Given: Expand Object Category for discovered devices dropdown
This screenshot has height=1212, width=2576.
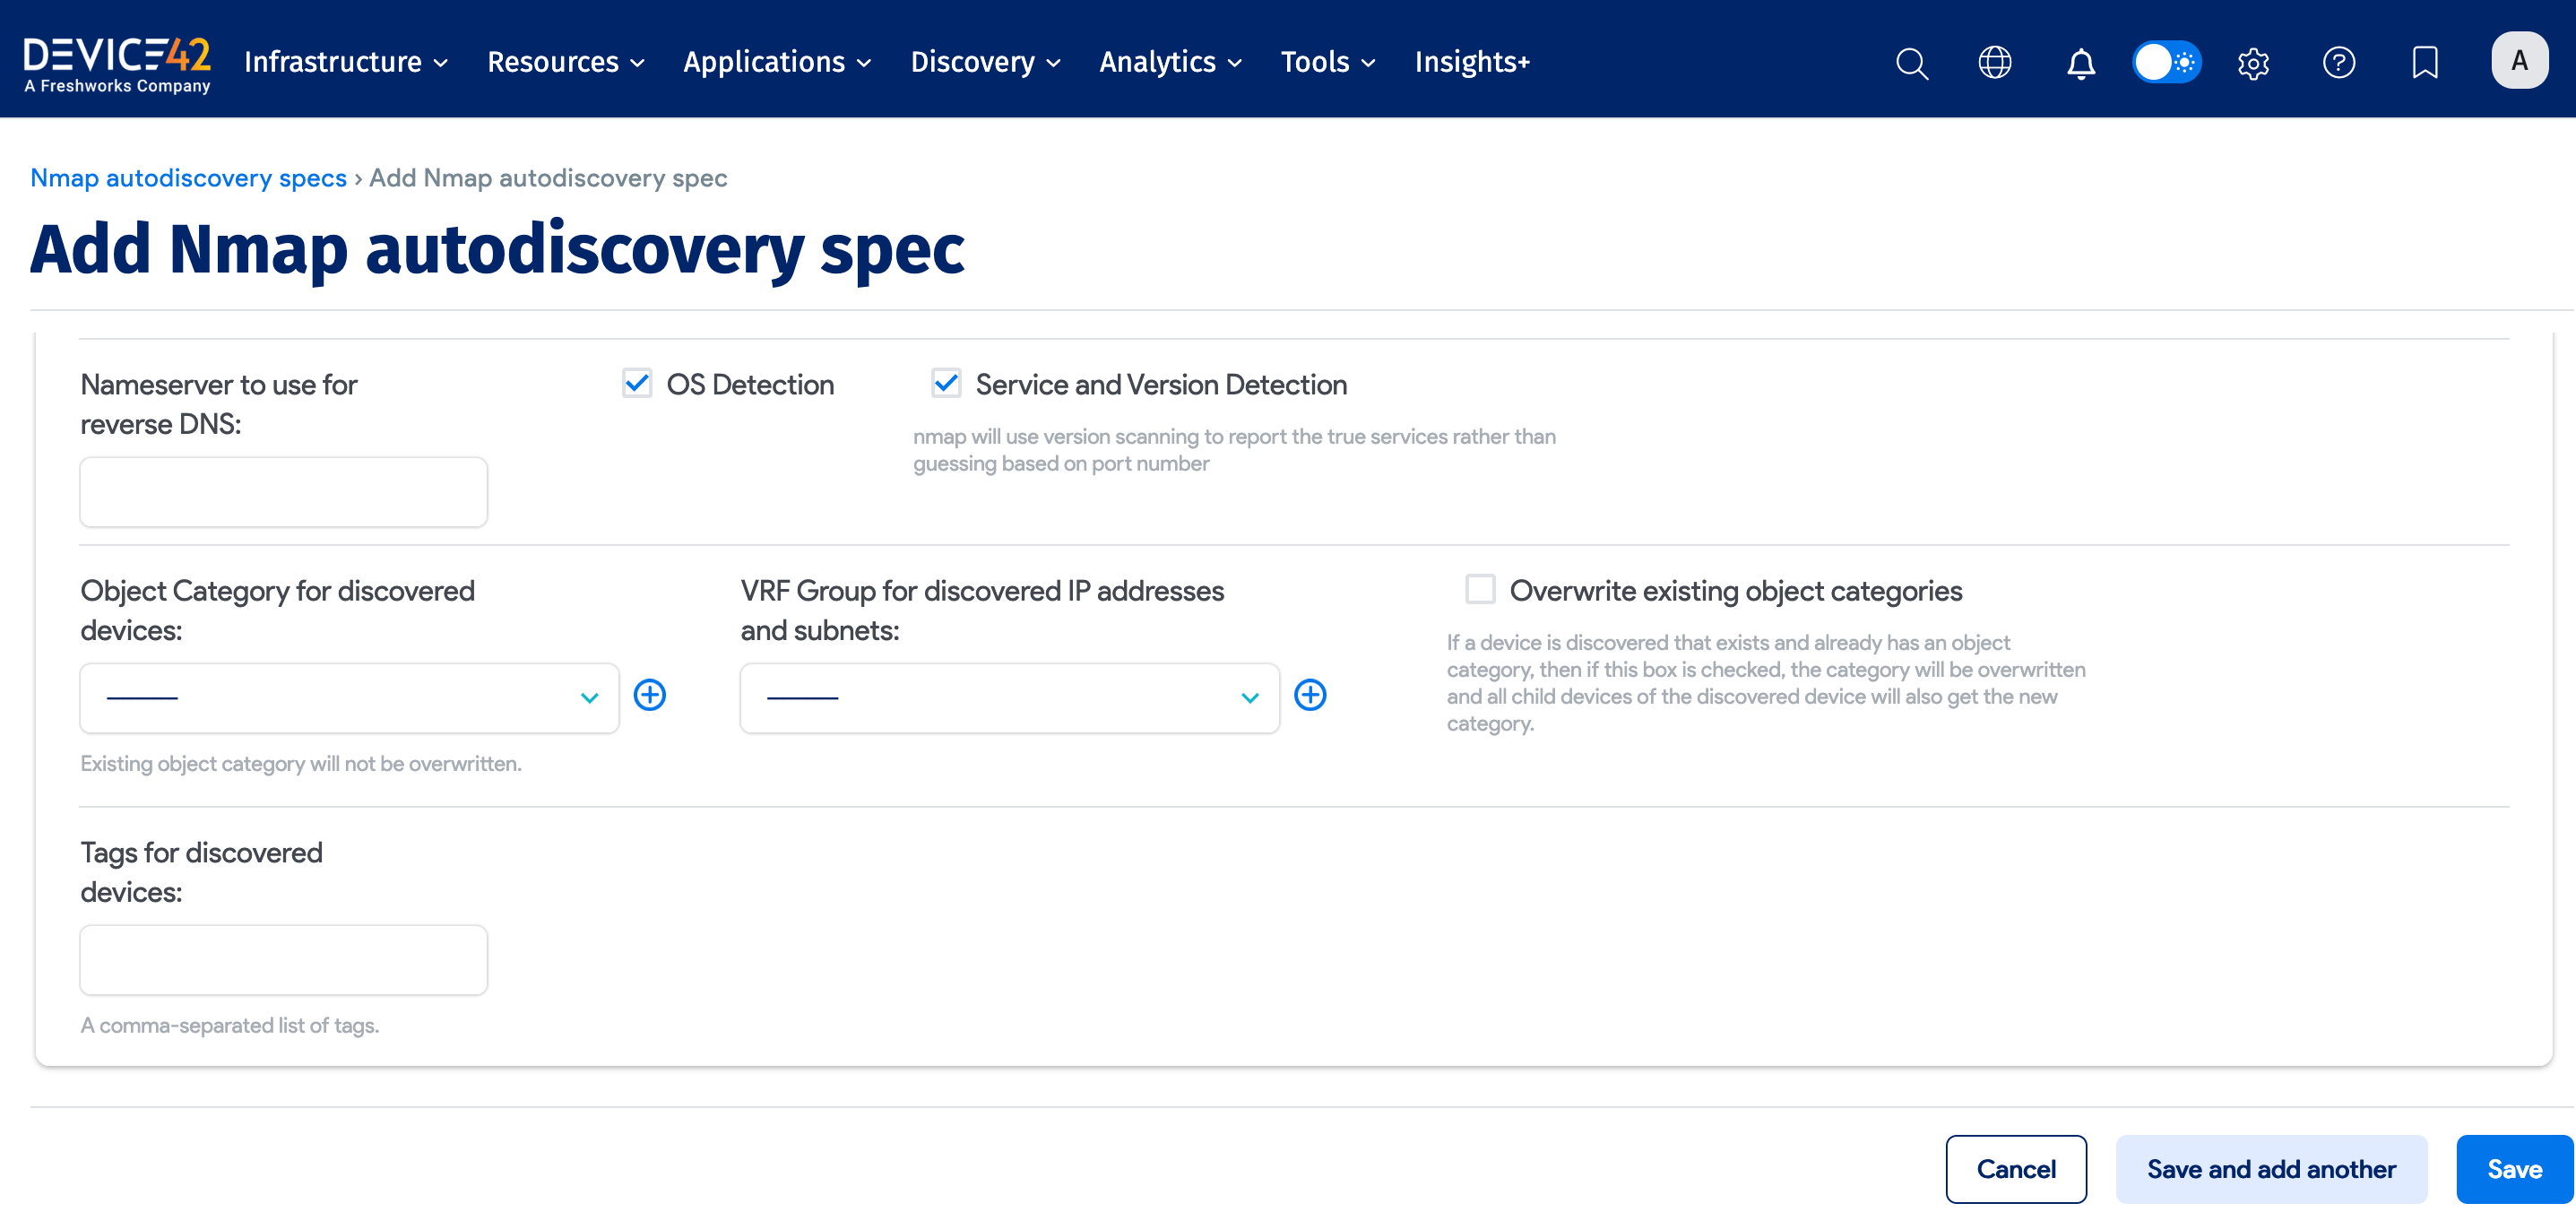Looking at the screenshot, I should tap(349, 697).
